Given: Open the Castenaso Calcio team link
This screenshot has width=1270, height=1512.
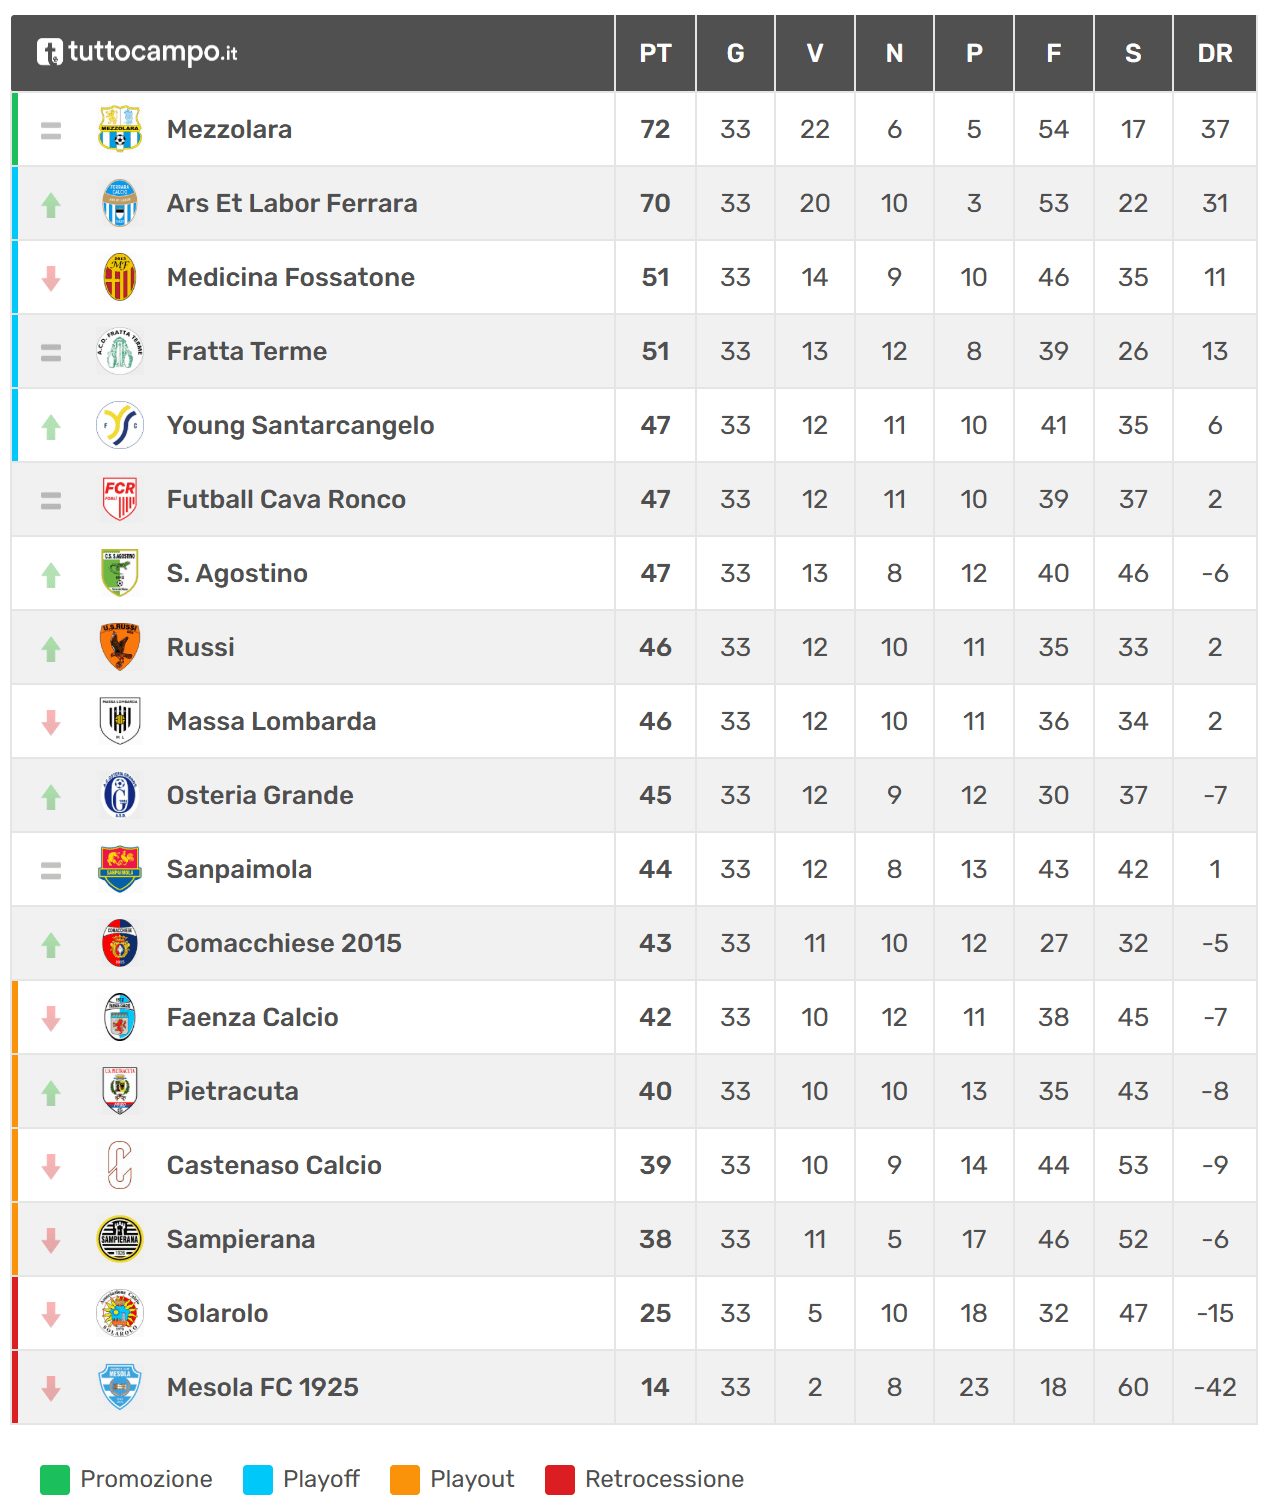Looking at the screenshot, I should [x=274, y=1165].
